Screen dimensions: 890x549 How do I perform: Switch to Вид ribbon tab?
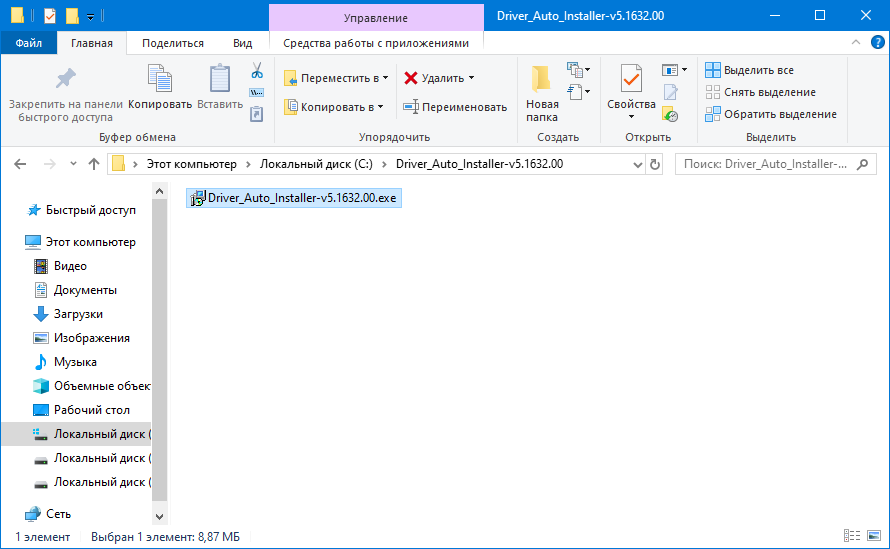[x=242, y=43]
